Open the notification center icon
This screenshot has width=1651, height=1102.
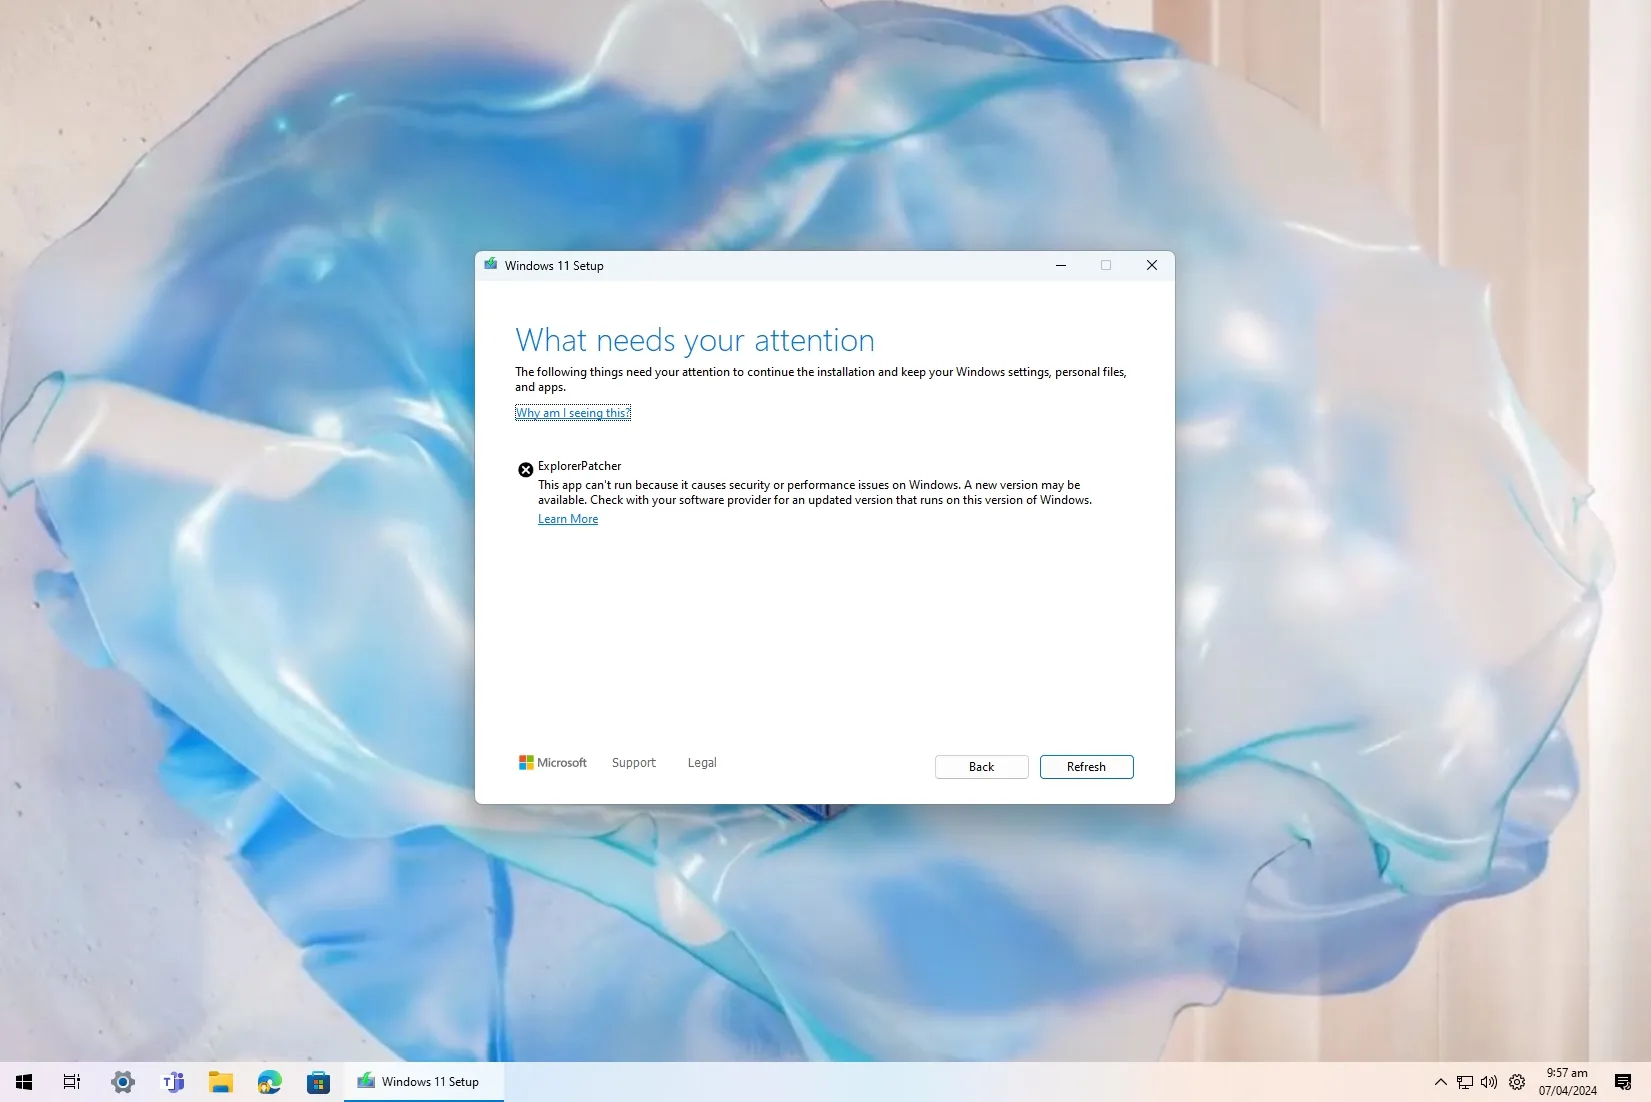click(1623, 1082)
